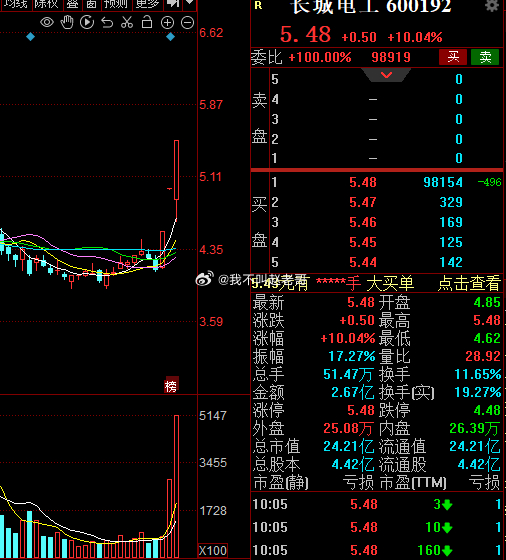506x560 pixels.
Task: Click the tallest red volume bar
Action: point(176,485)
